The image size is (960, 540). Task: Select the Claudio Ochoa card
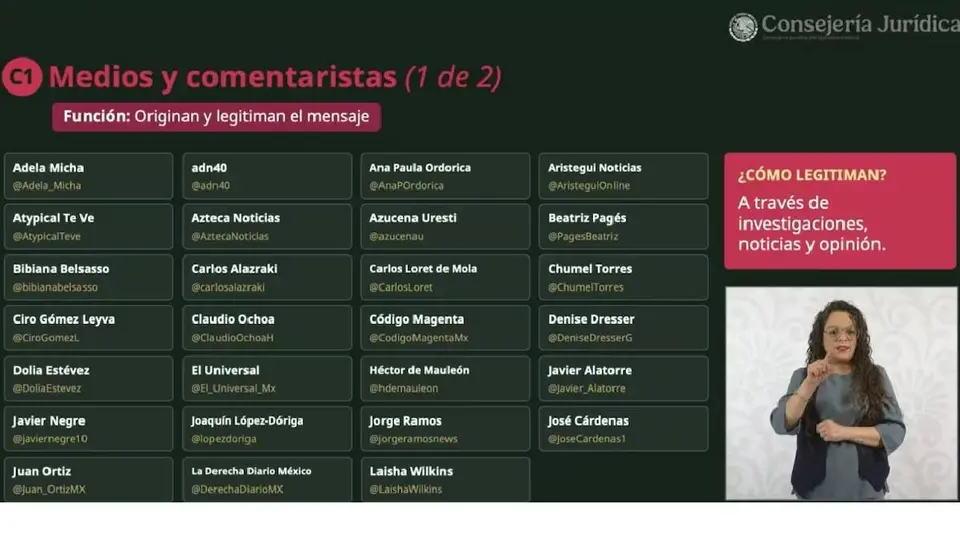coord(267,328)
